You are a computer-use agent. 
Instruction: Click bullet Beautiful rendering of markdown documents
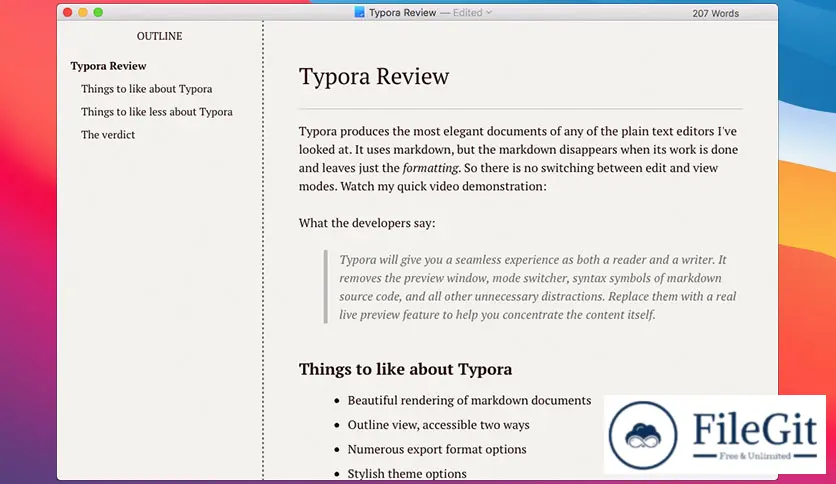coord(469,400)
